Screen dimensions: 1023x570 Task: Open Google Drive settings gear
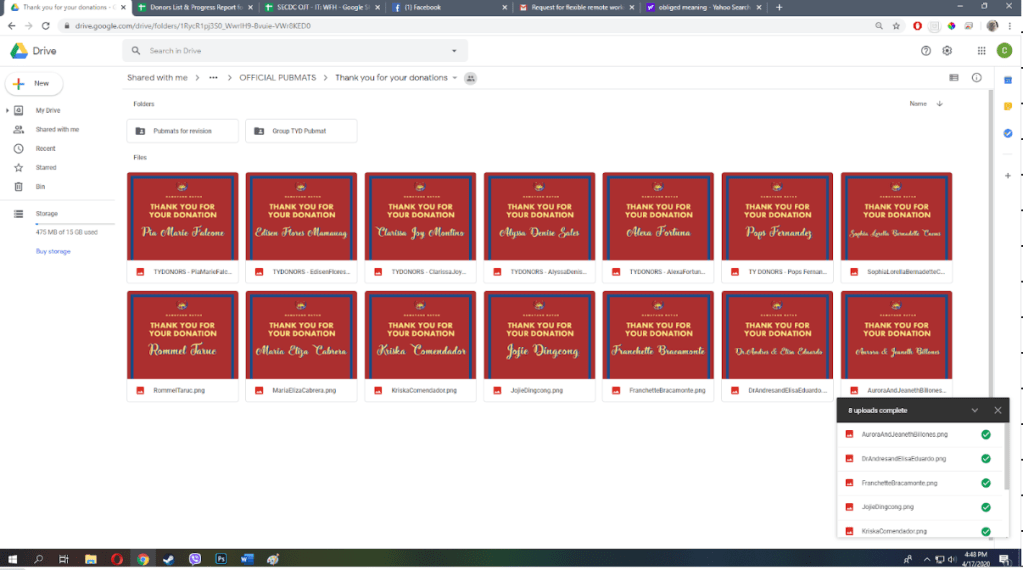tap(947, 51)
